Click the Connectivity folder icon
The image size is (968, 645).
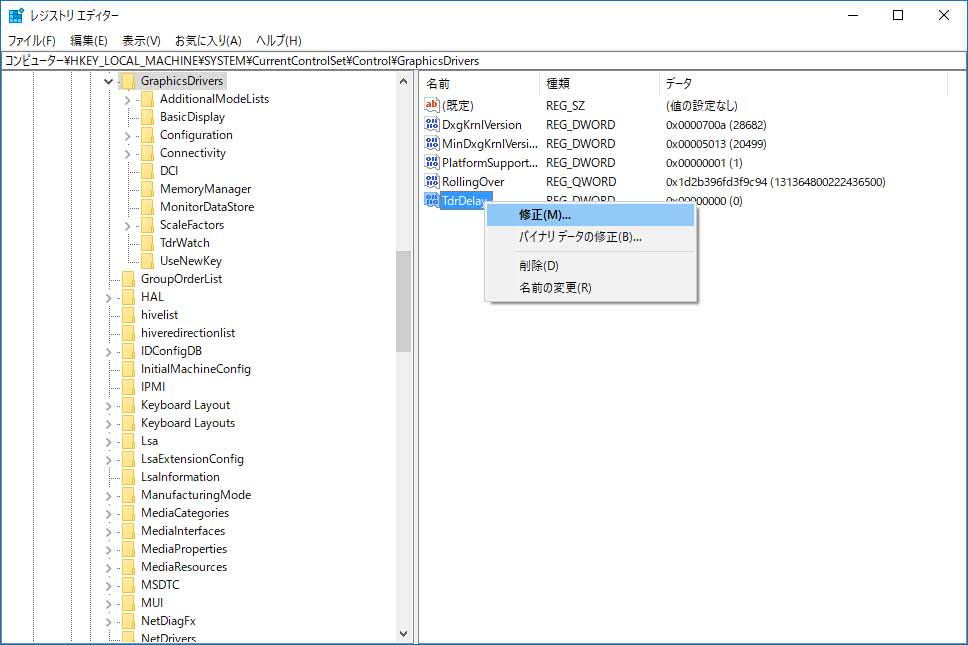click(x=147, y=152)
